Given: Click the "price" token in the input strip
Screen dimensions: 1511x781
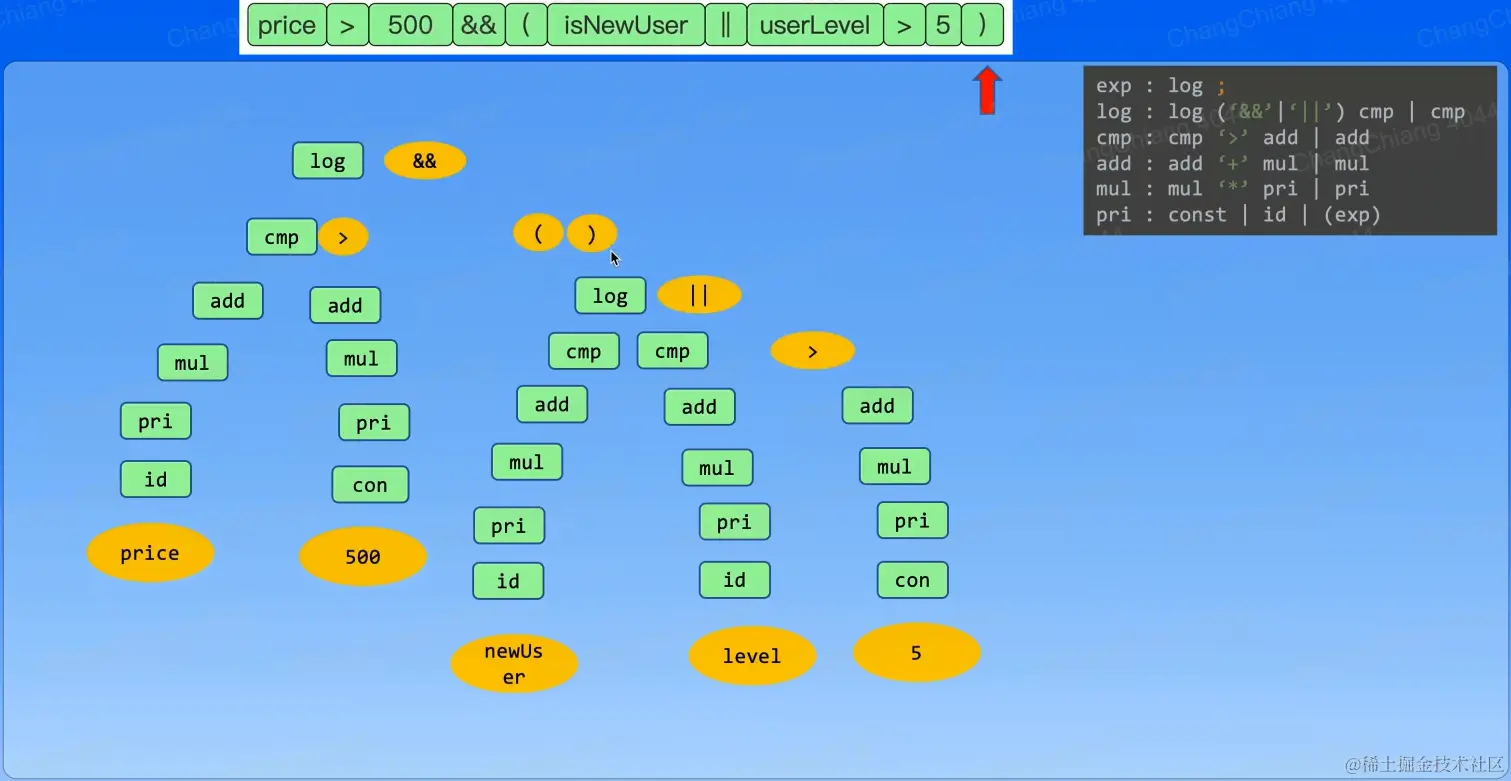Looking at the screenshot, I should click(x=286, y=25).
